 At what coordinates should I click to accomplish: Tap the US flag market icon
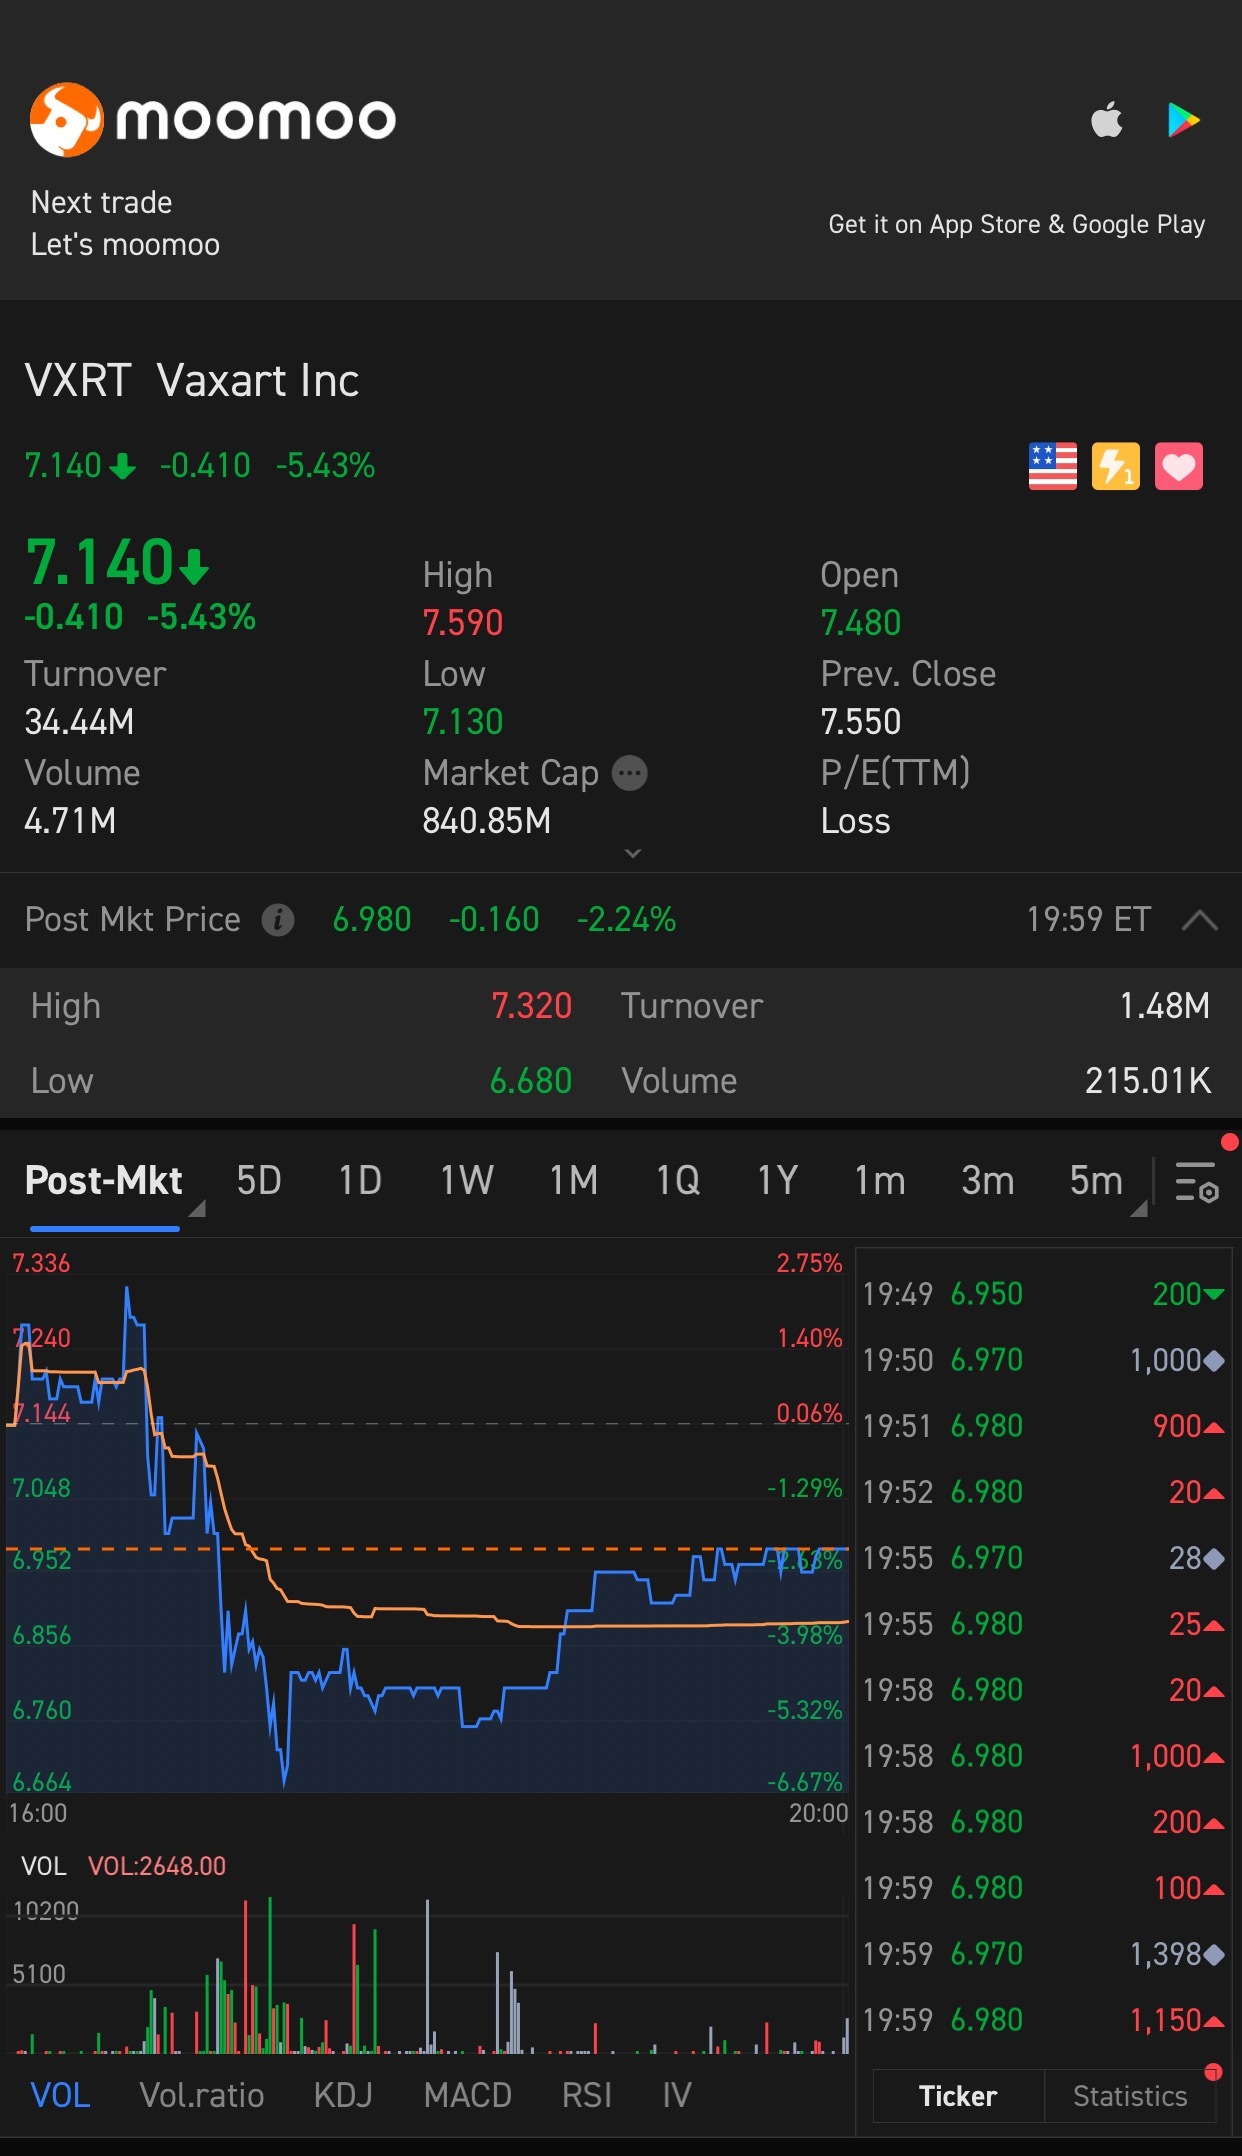pos(1053,466)
